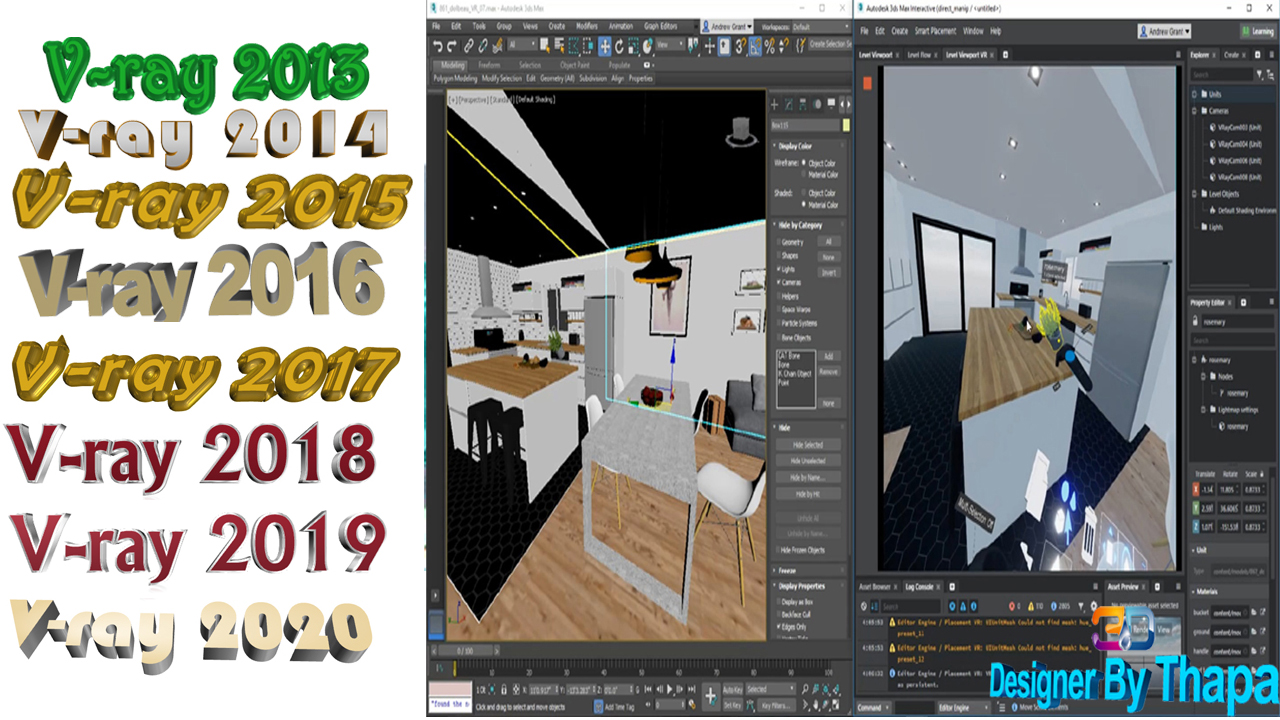
Task: Toggle the Lights hide category checkbox
Action: 779,269
